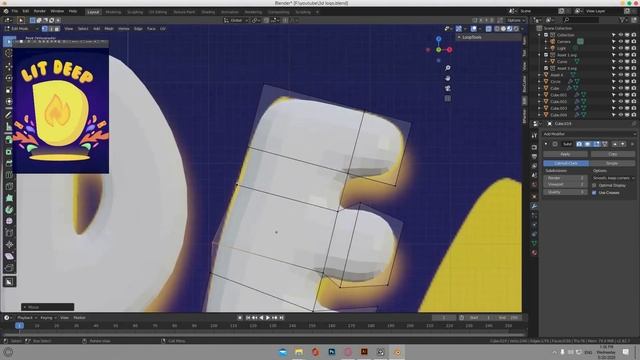Toggle X-ray view in the viewport header

point(489,29)
